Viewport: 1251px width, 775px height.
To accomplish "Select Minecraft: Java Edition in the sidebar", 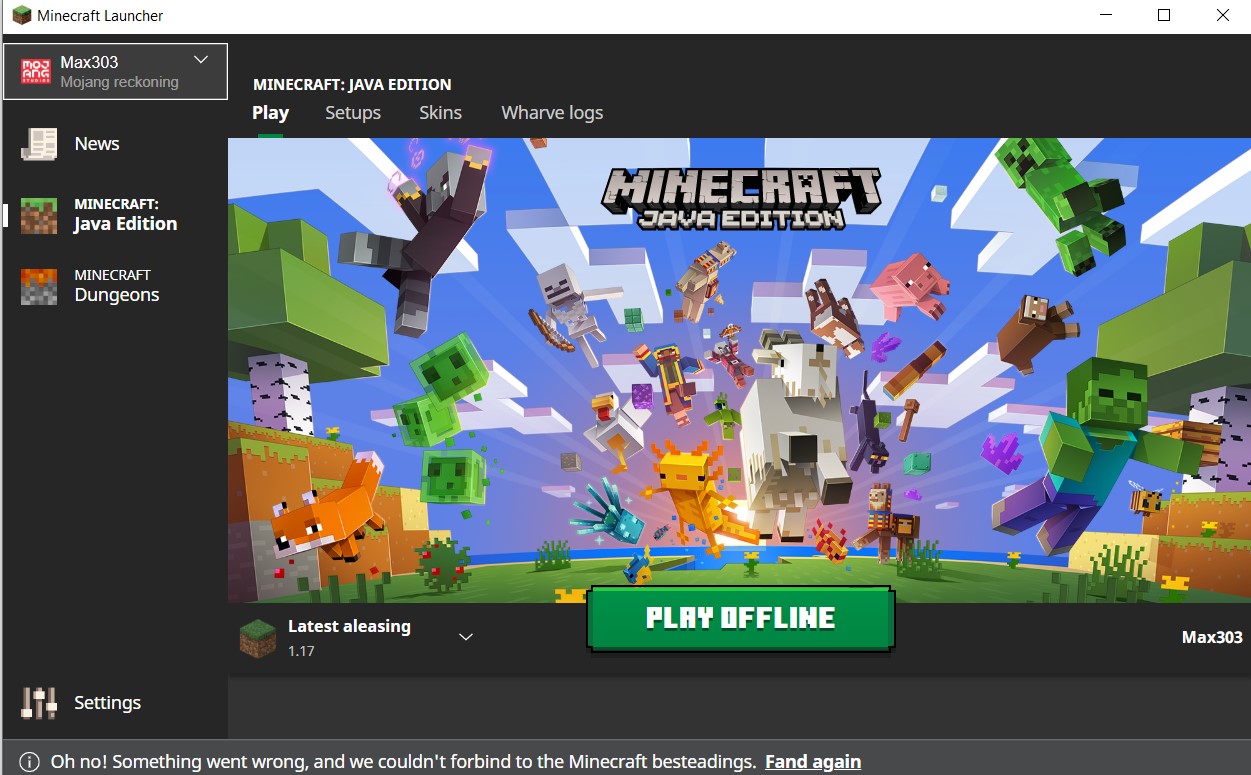I will [x=114, y=215].
